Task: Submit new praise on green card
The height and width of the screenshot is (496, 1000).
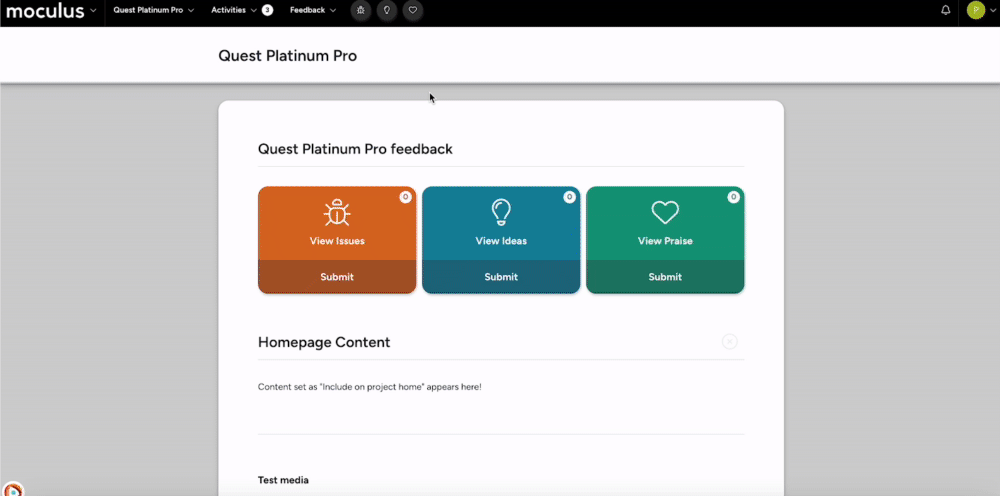Action: pyautogui.click(x=665, y=277)
